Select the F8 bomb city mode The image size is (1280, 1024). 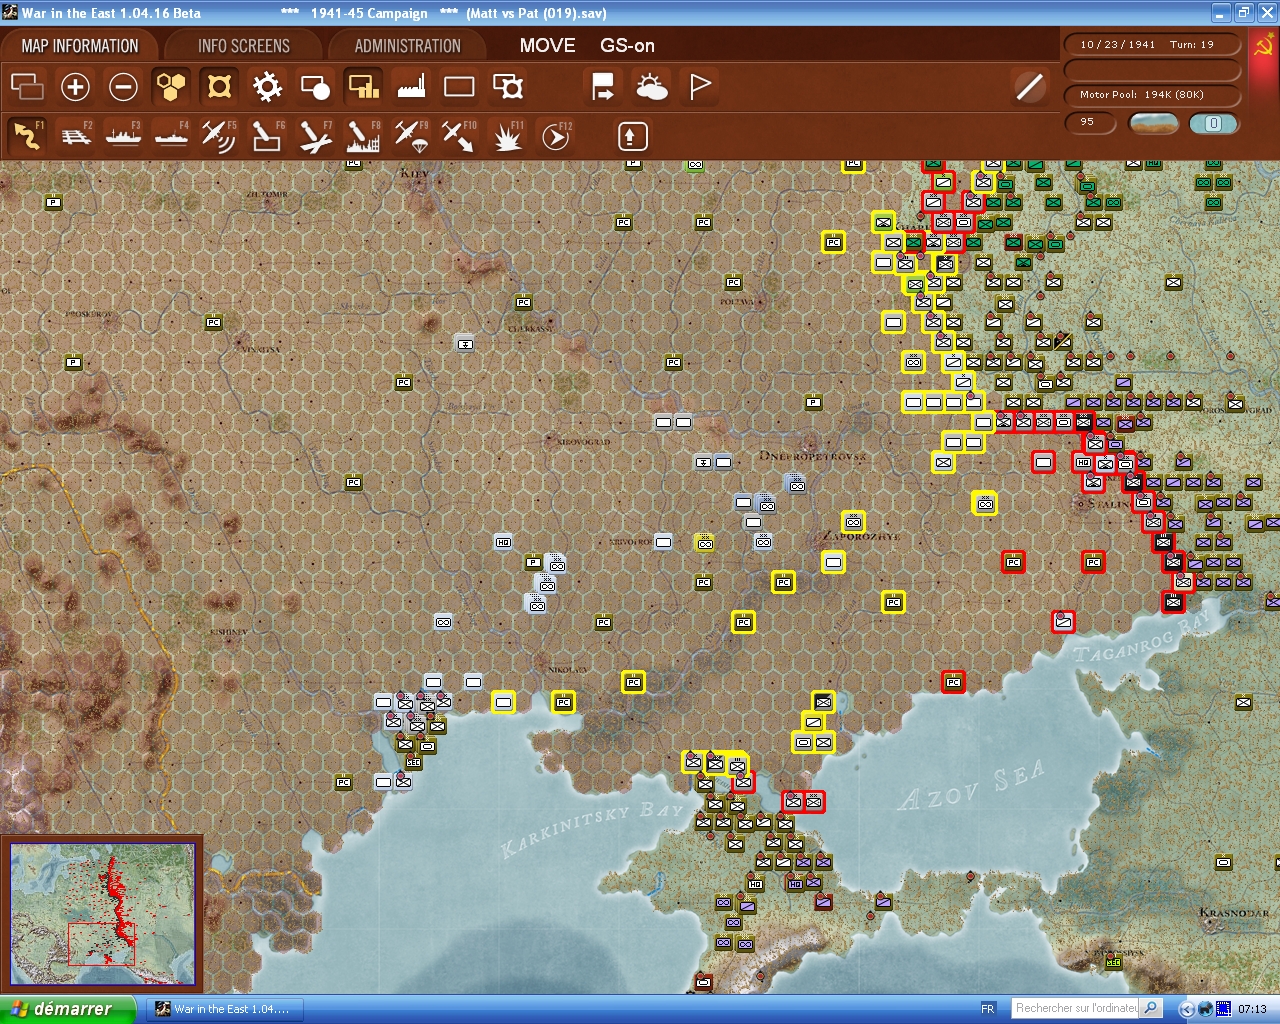363,136
